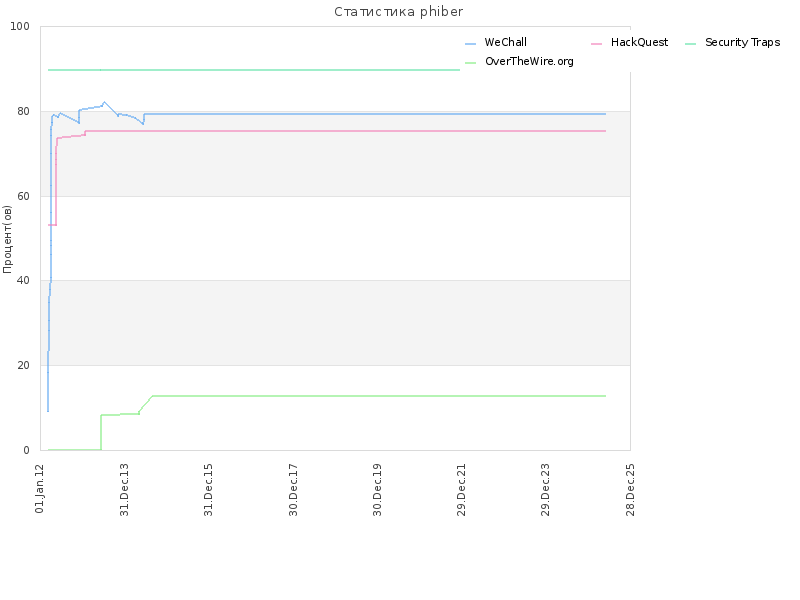Select the WeChall legend label
The image size is (800, 600).
(x=506, y=42)
